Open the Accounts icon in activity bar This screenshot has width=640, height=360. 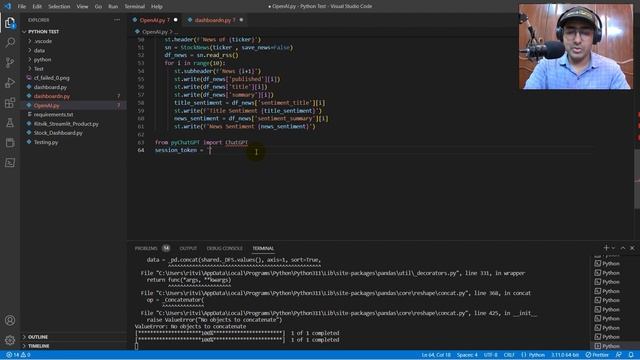click(10, 320)
